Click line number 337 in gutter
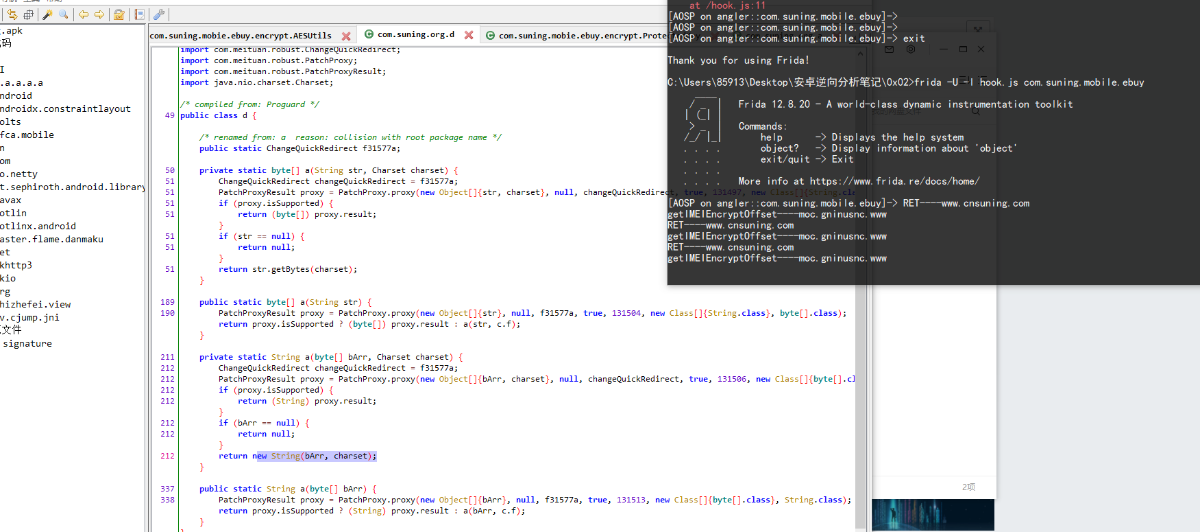This screenshot has width=1200, height=532. coord(168,489)
